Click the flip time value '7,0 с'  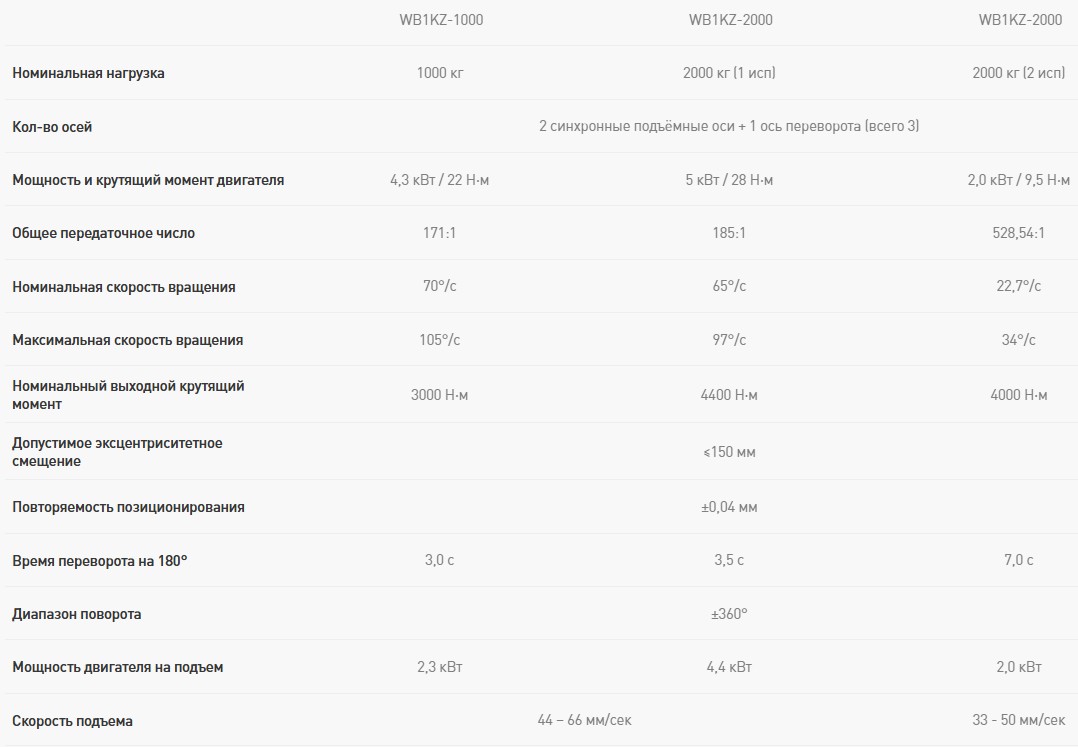pyautogui.click(x=1018, y=560)
